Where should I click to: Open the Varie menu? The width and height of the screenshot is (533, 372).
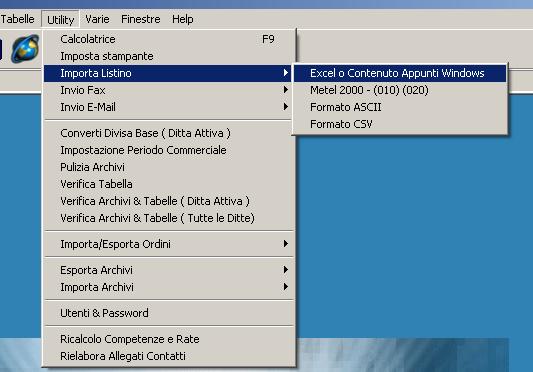coord(97,19)
